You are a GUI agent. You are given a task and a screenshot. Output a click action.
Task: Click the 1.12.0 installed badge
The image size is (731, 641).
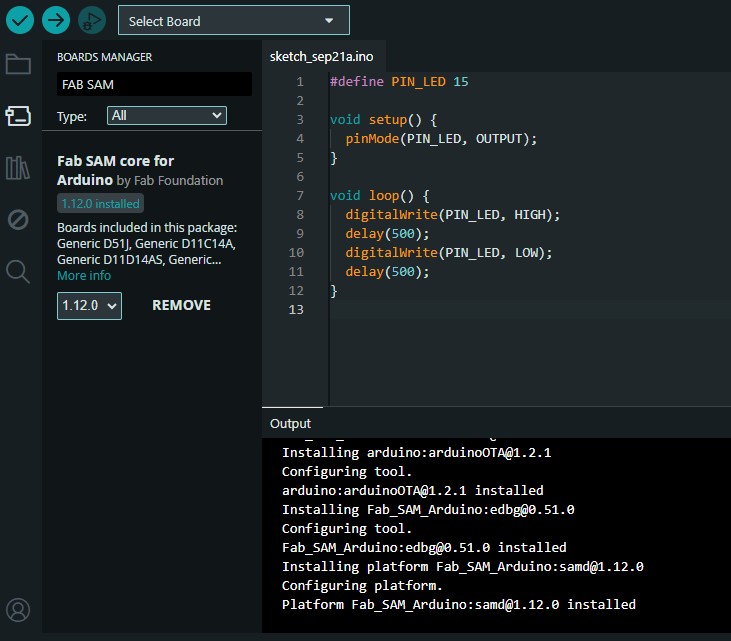(100, 204)
